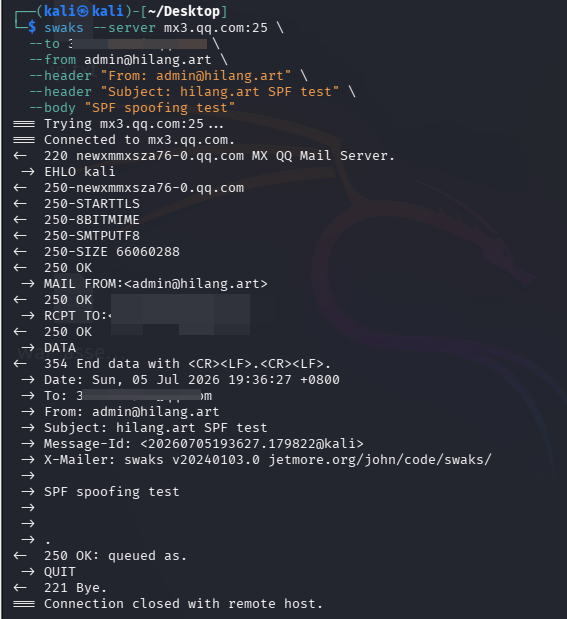Click the 220 QQ Mail Server greeting line

pyautogui.click(x=219, y=156)
